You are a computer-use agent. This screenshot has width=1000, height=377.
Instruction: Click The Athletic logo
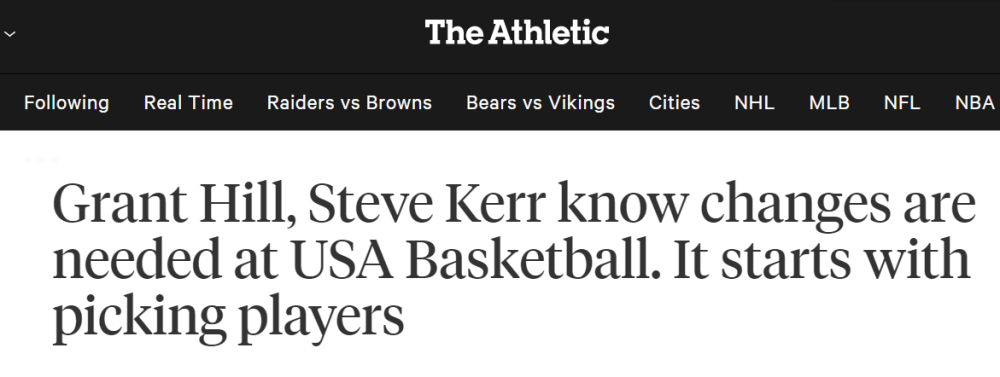tap(517, 32)
